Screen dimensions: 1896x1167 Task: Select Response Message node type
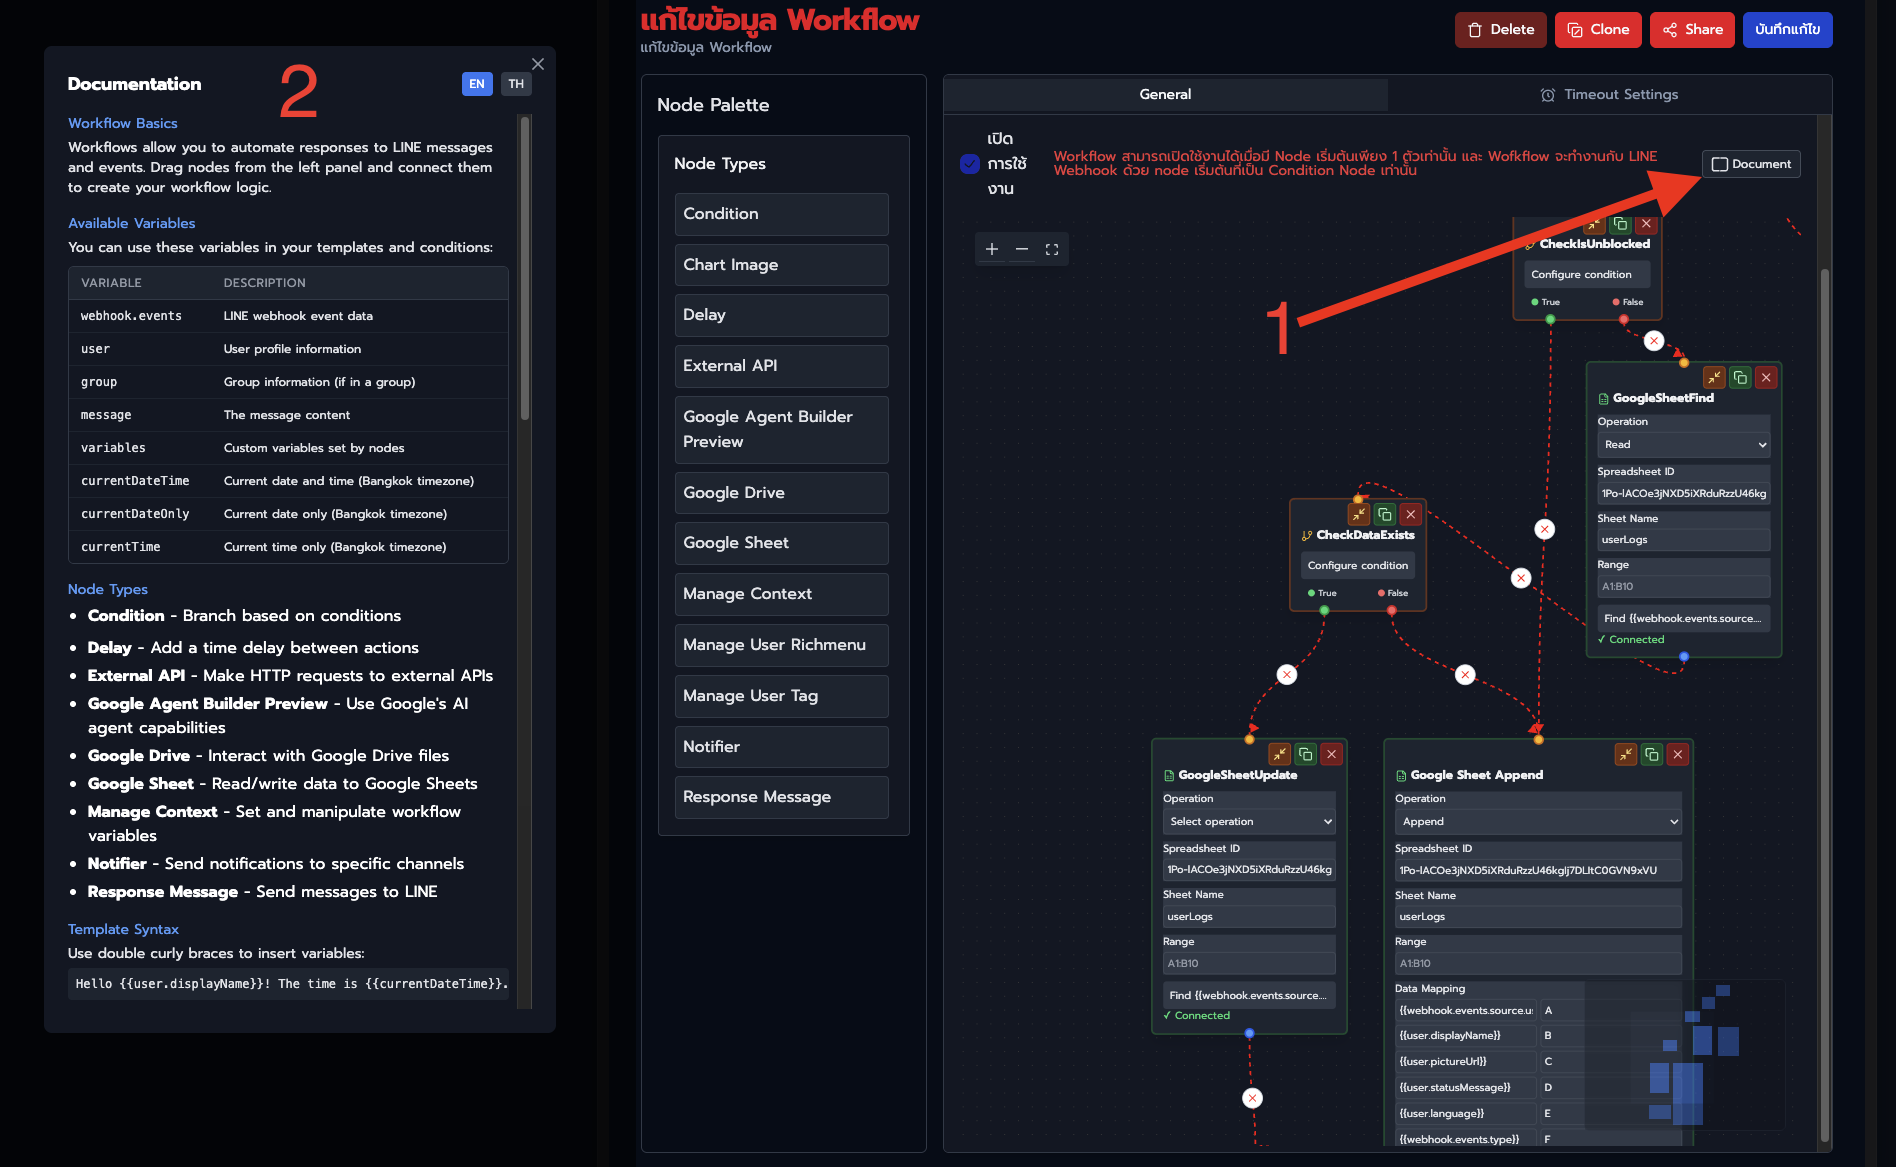click(781, 797)
